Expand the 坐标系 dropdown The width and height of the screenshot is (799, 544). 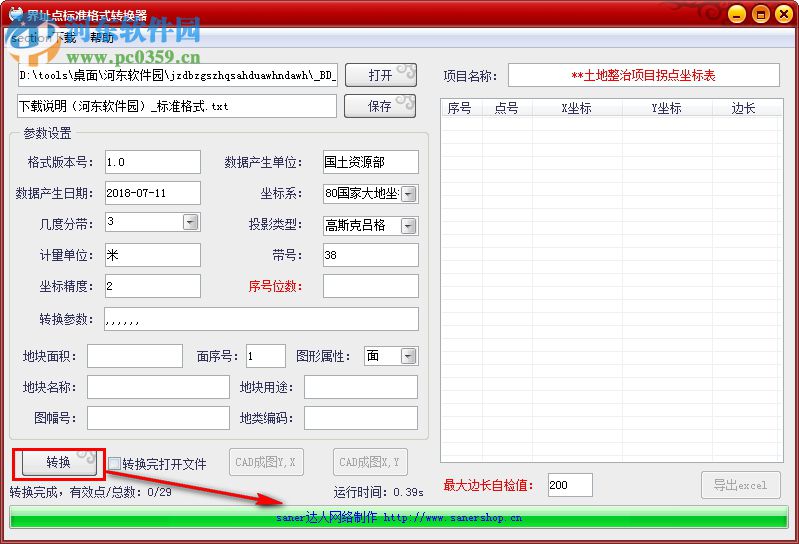pyautogui.click(x=409, y=194)
